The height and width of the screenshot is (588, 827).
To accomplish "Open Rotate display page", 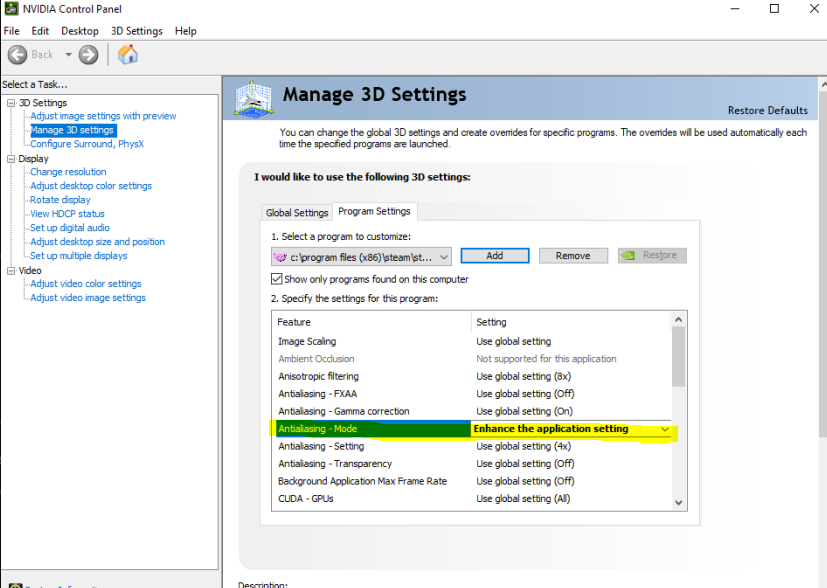I will [60, 200].
